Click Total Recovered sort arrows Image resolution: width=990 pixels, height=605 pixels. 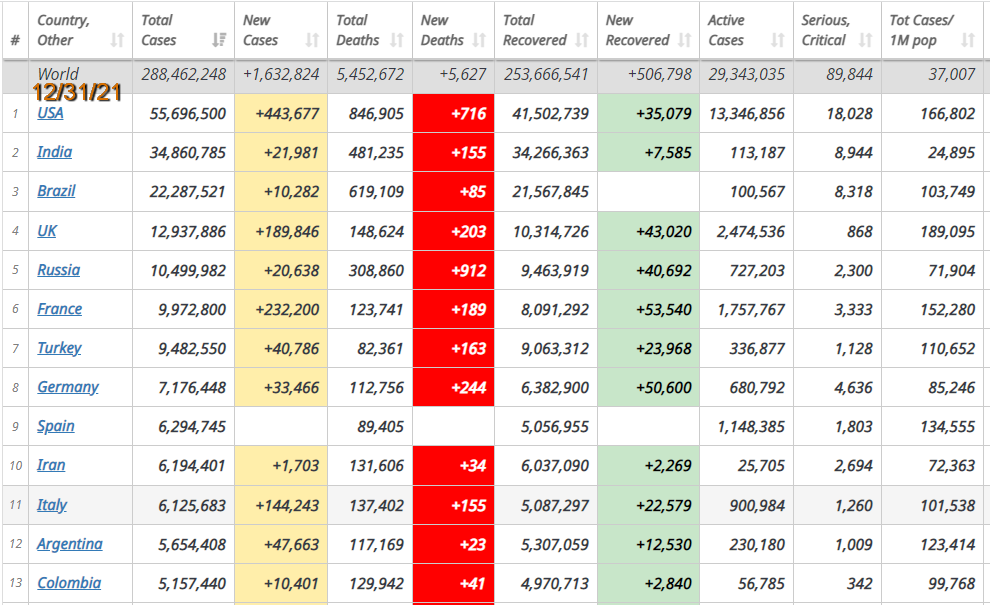582,40
